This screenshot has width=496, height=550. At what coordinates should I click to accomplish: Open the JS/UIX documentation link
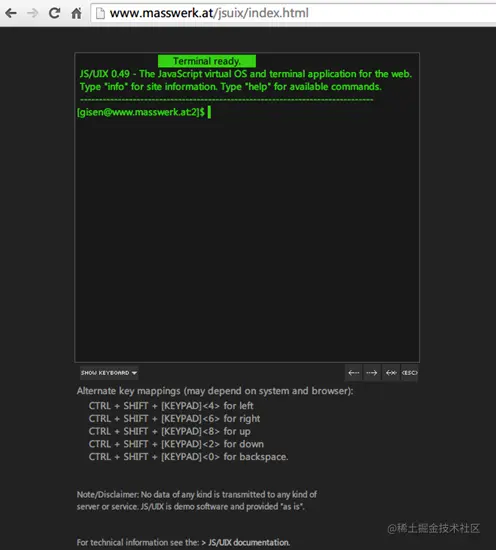pos(249,542)
